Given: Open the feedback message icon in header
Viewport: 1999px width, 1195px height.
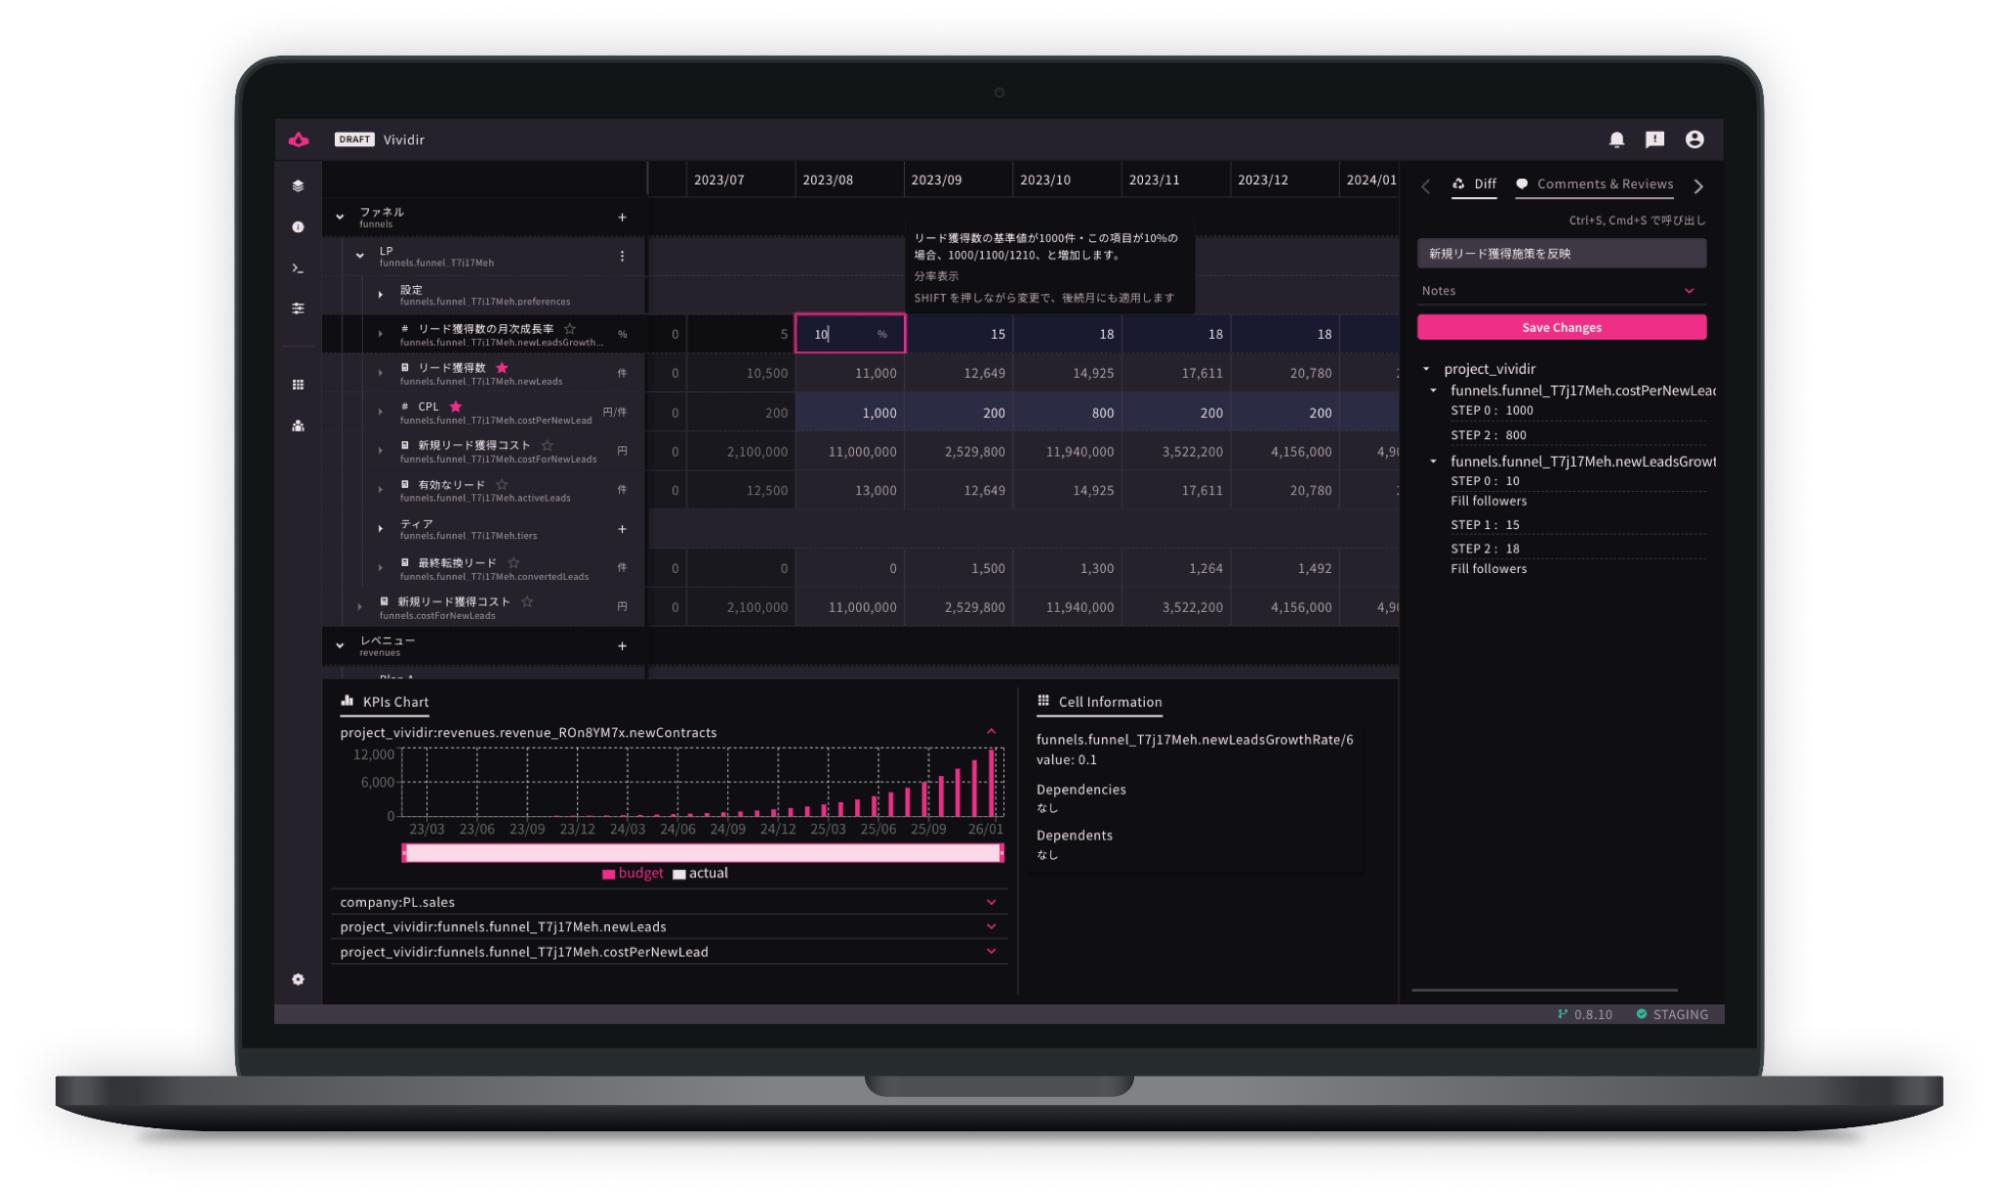Looking at the screenshot, I should pos(1655,140).
